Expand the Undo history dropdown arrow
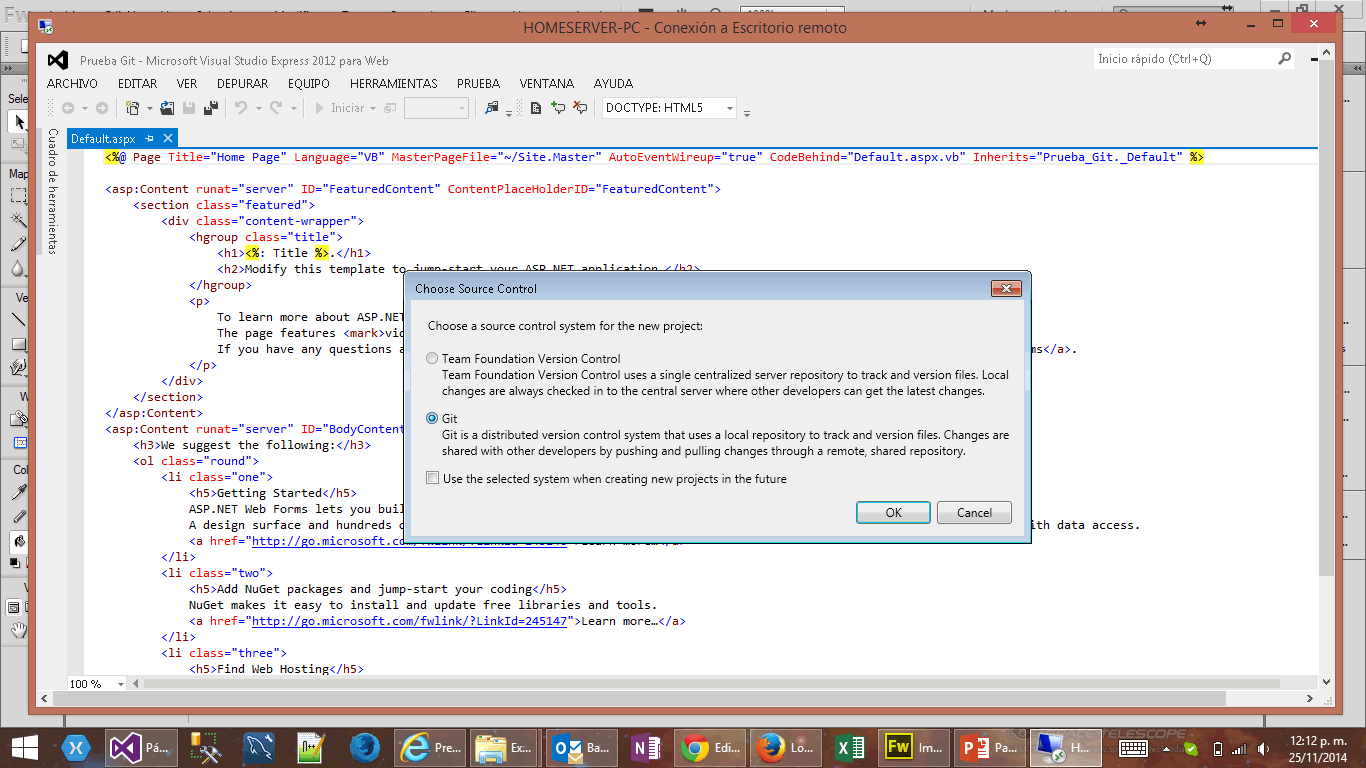Viewport: 1366px width, 768px height. coord(258,108)
